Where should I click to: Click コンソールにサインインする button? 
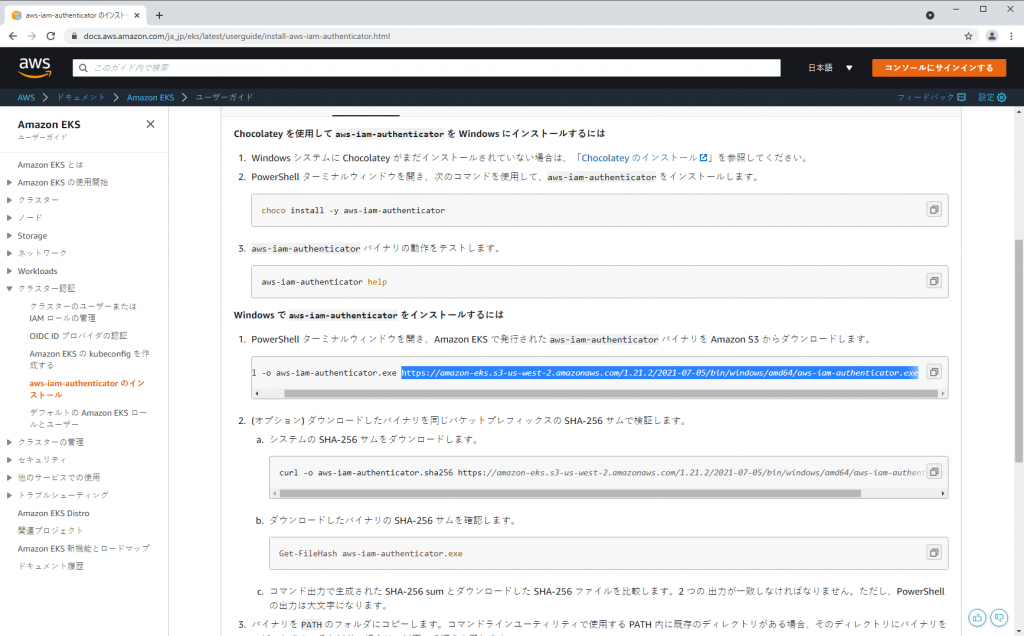[x=938, y=68]
